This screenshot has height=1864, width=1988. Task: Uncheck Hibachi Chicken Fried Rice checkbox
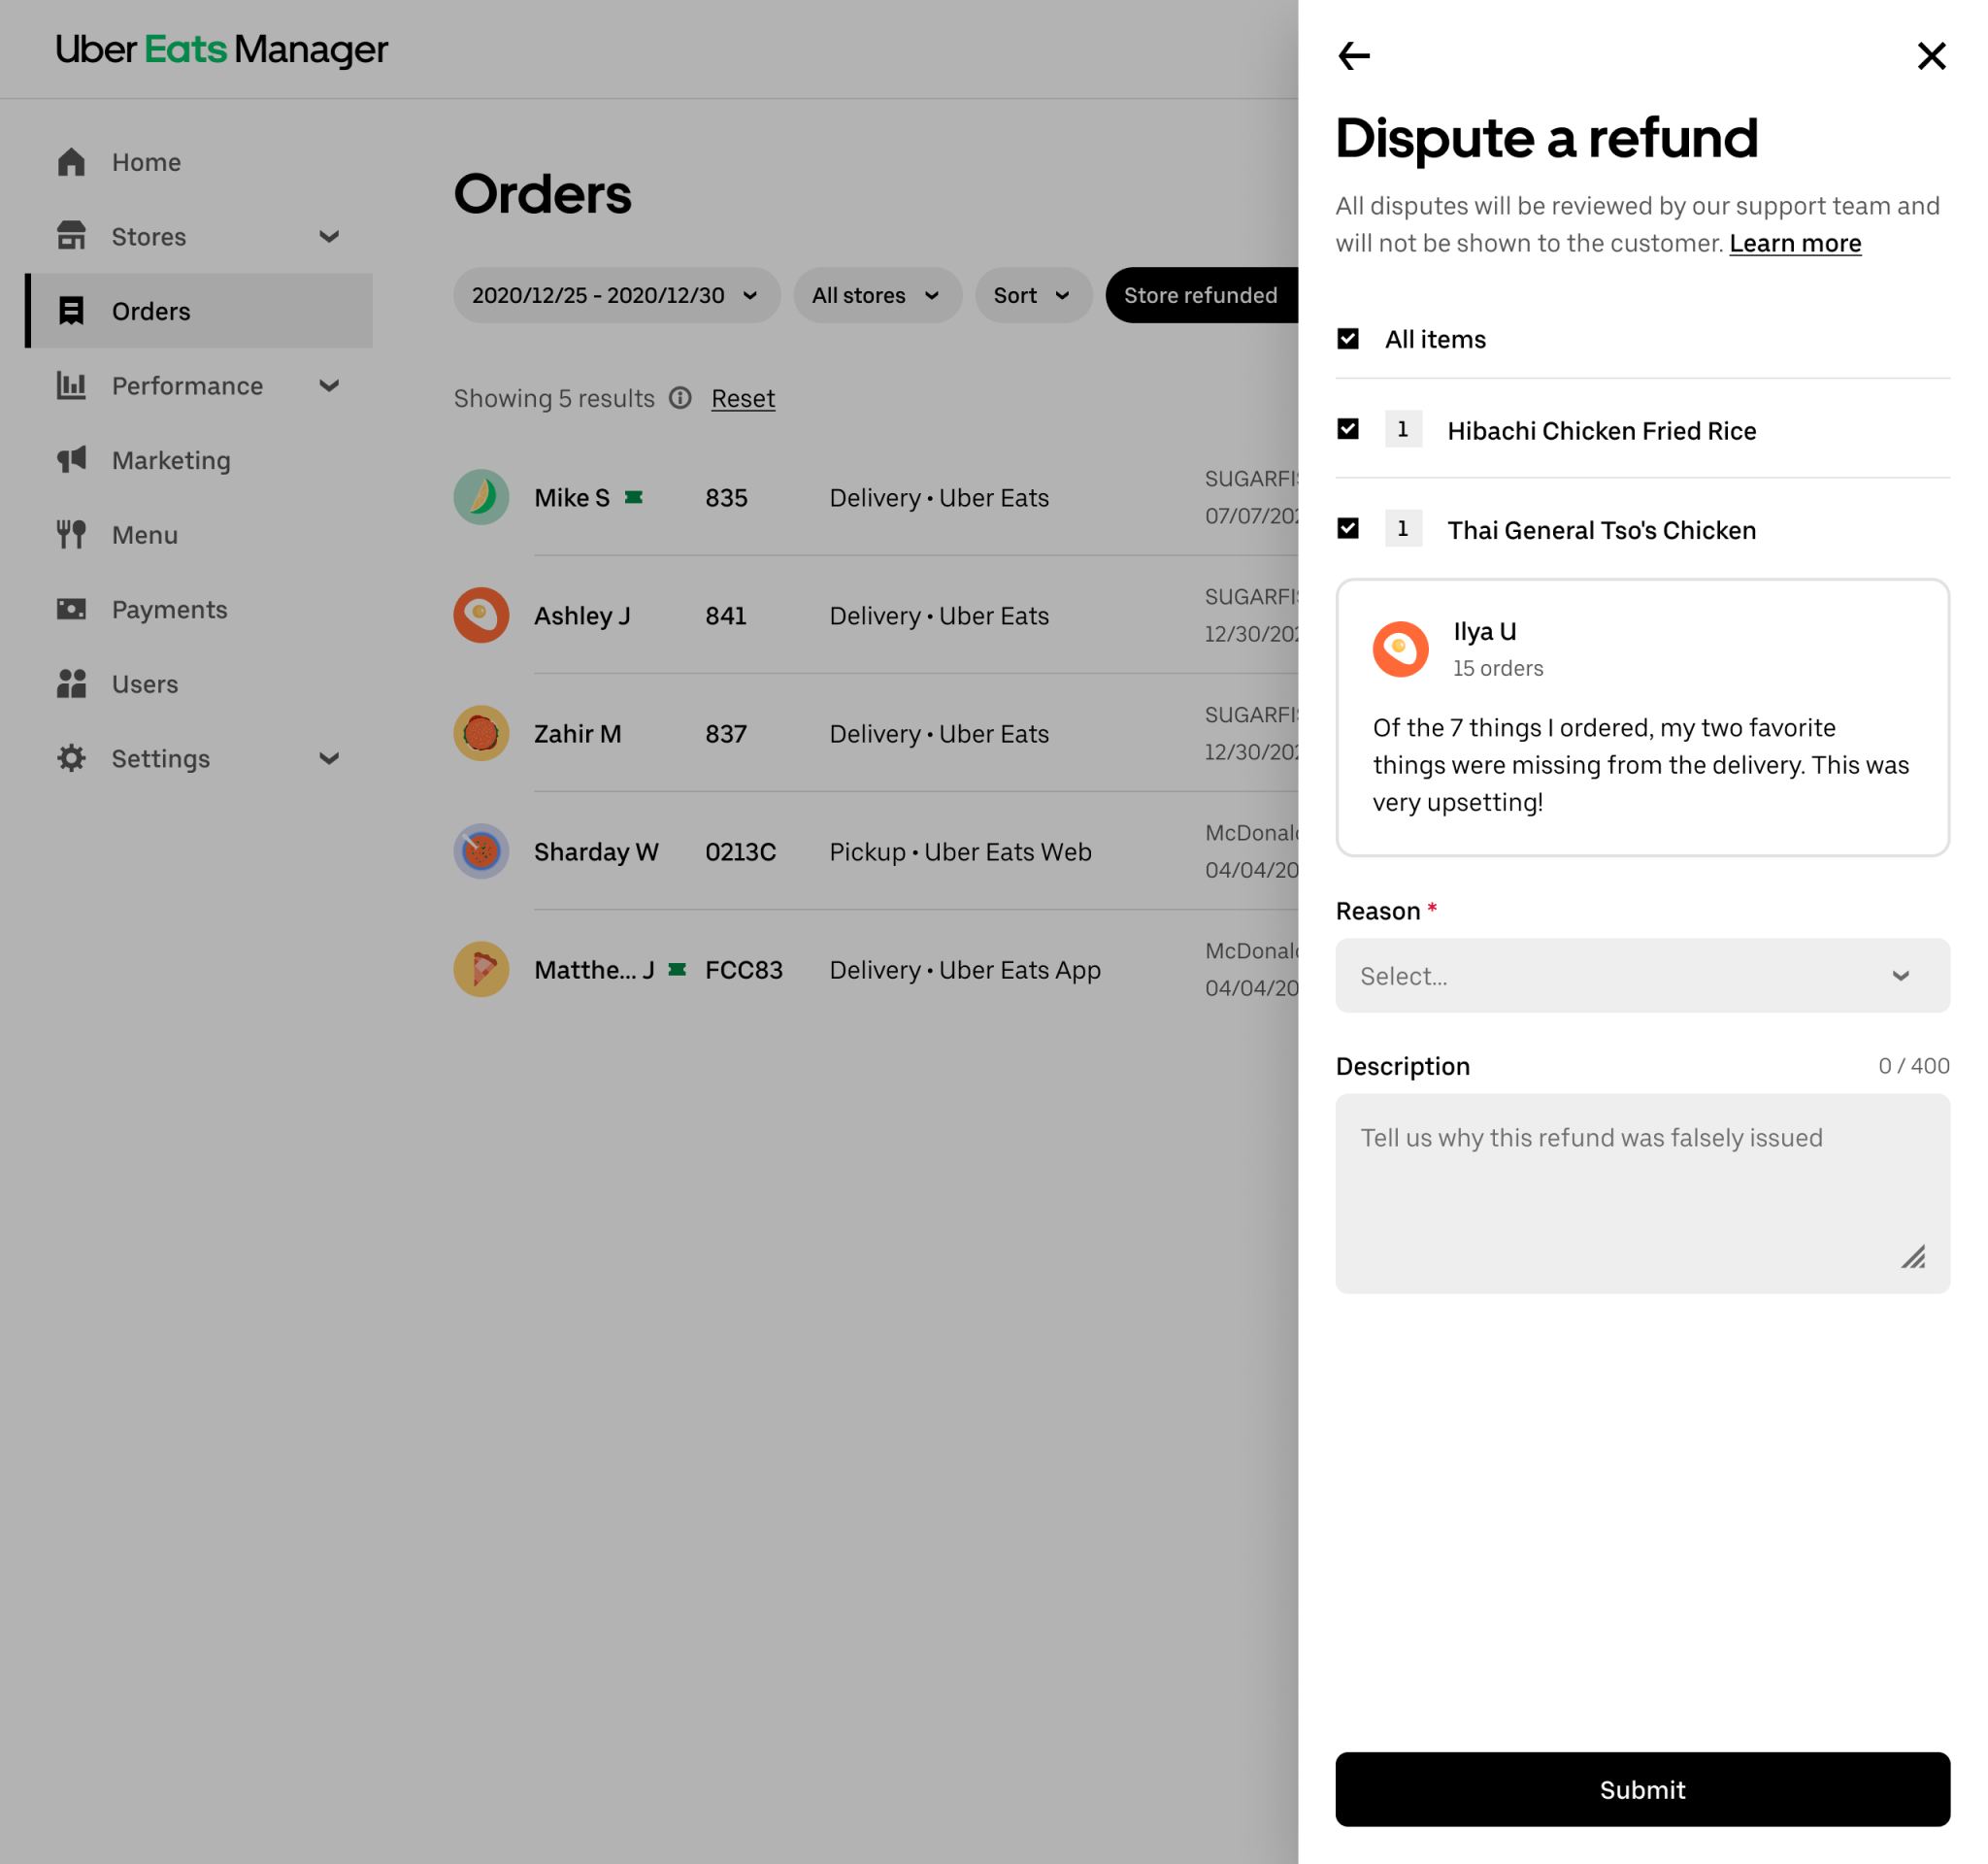pos(1348,429)
